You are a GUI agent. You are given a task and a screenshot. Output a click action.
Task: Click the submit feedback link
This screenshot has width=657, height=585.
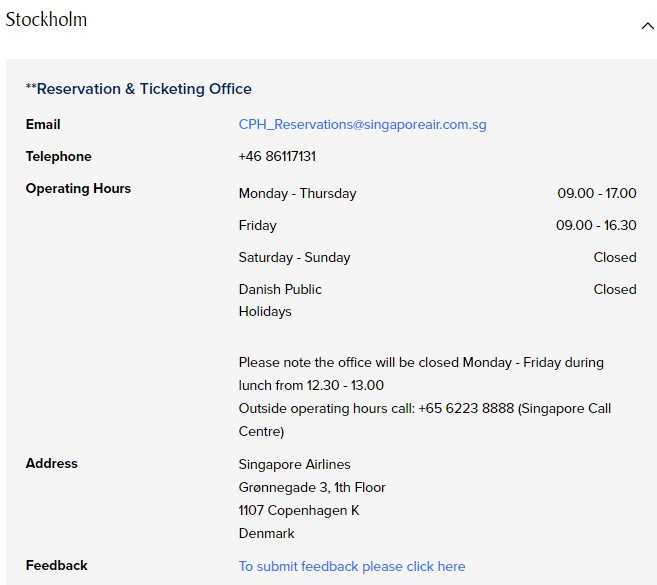(x=352, y=566)
